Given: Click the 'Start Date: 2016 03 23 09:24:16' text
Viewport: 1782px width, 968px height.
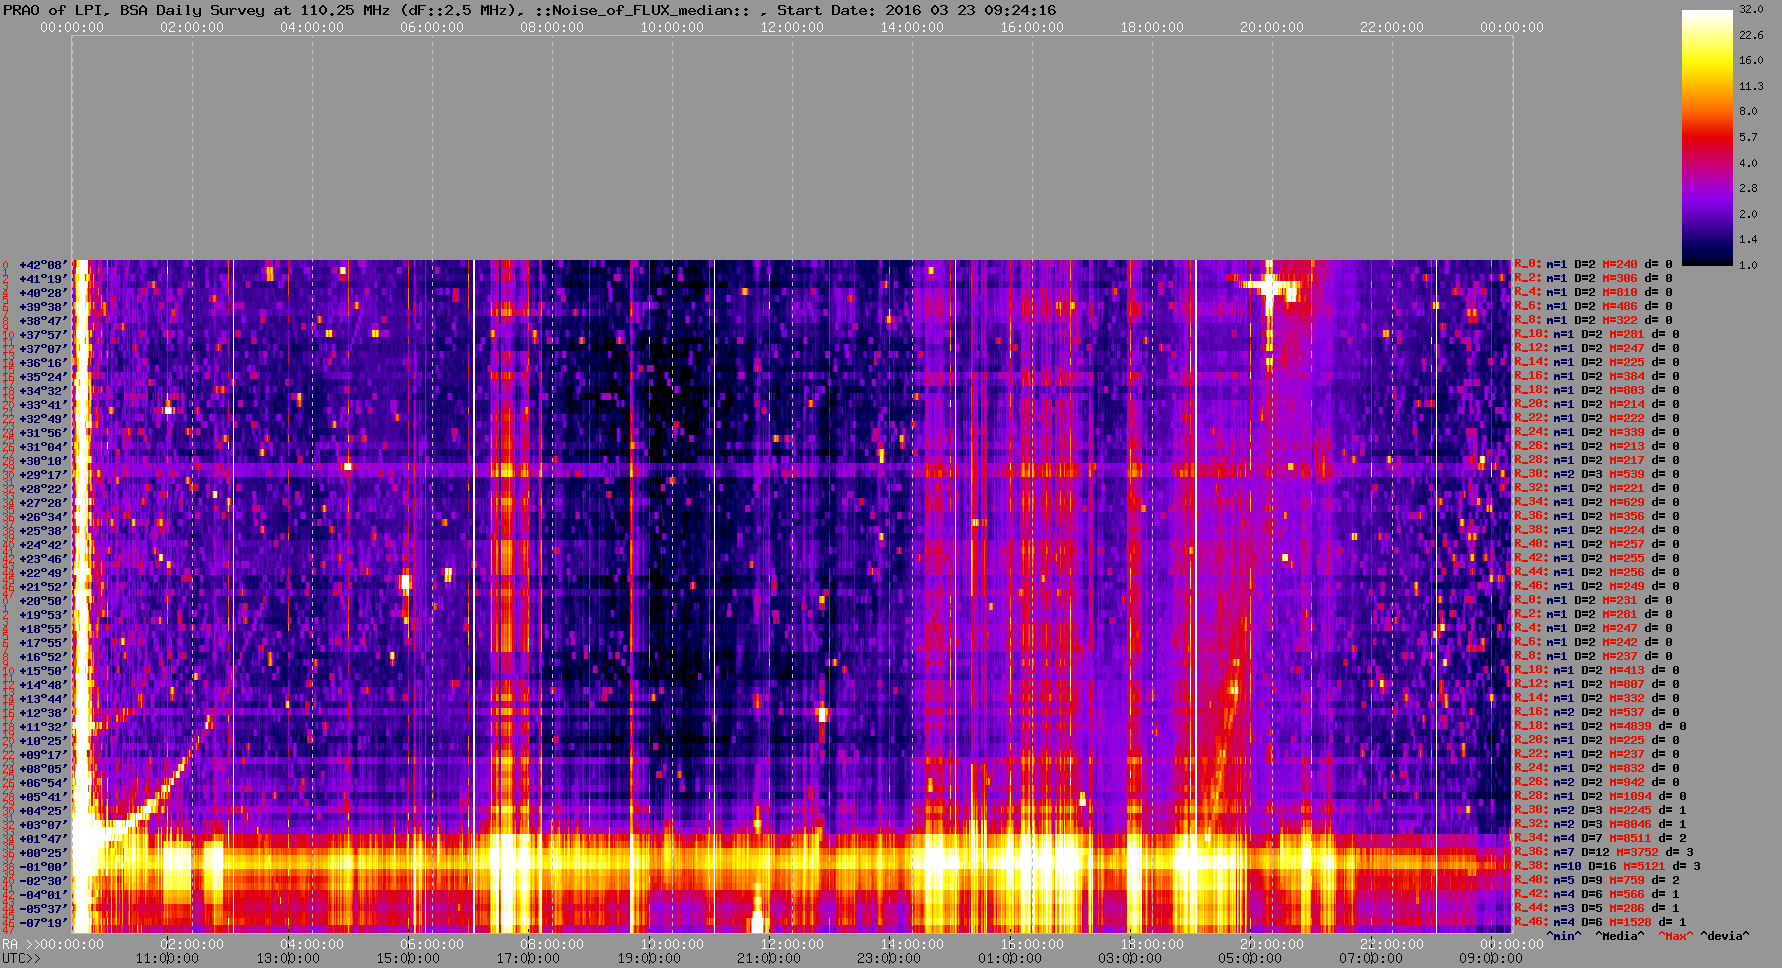Looking at the screenshot, I should 916,10.
